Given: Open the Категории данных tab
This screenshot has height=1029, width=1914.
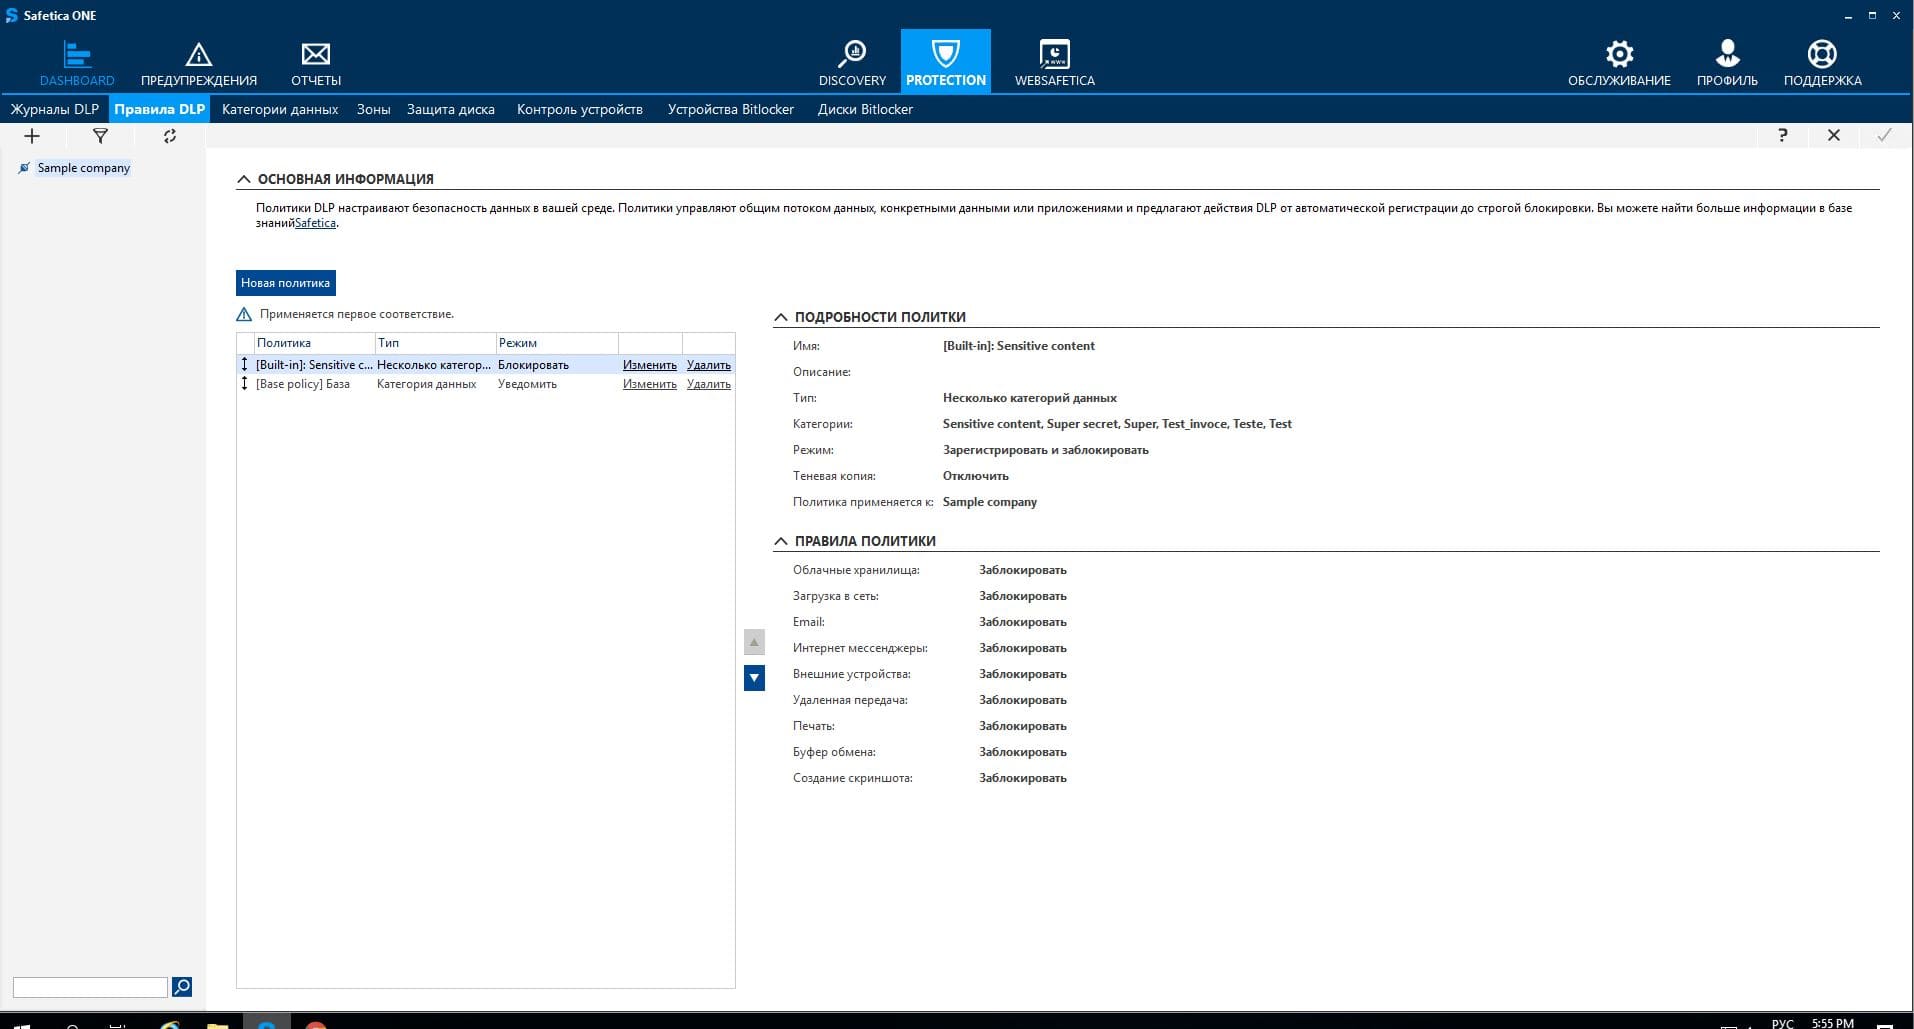Looking at the screenshot, I should point(280,109).
